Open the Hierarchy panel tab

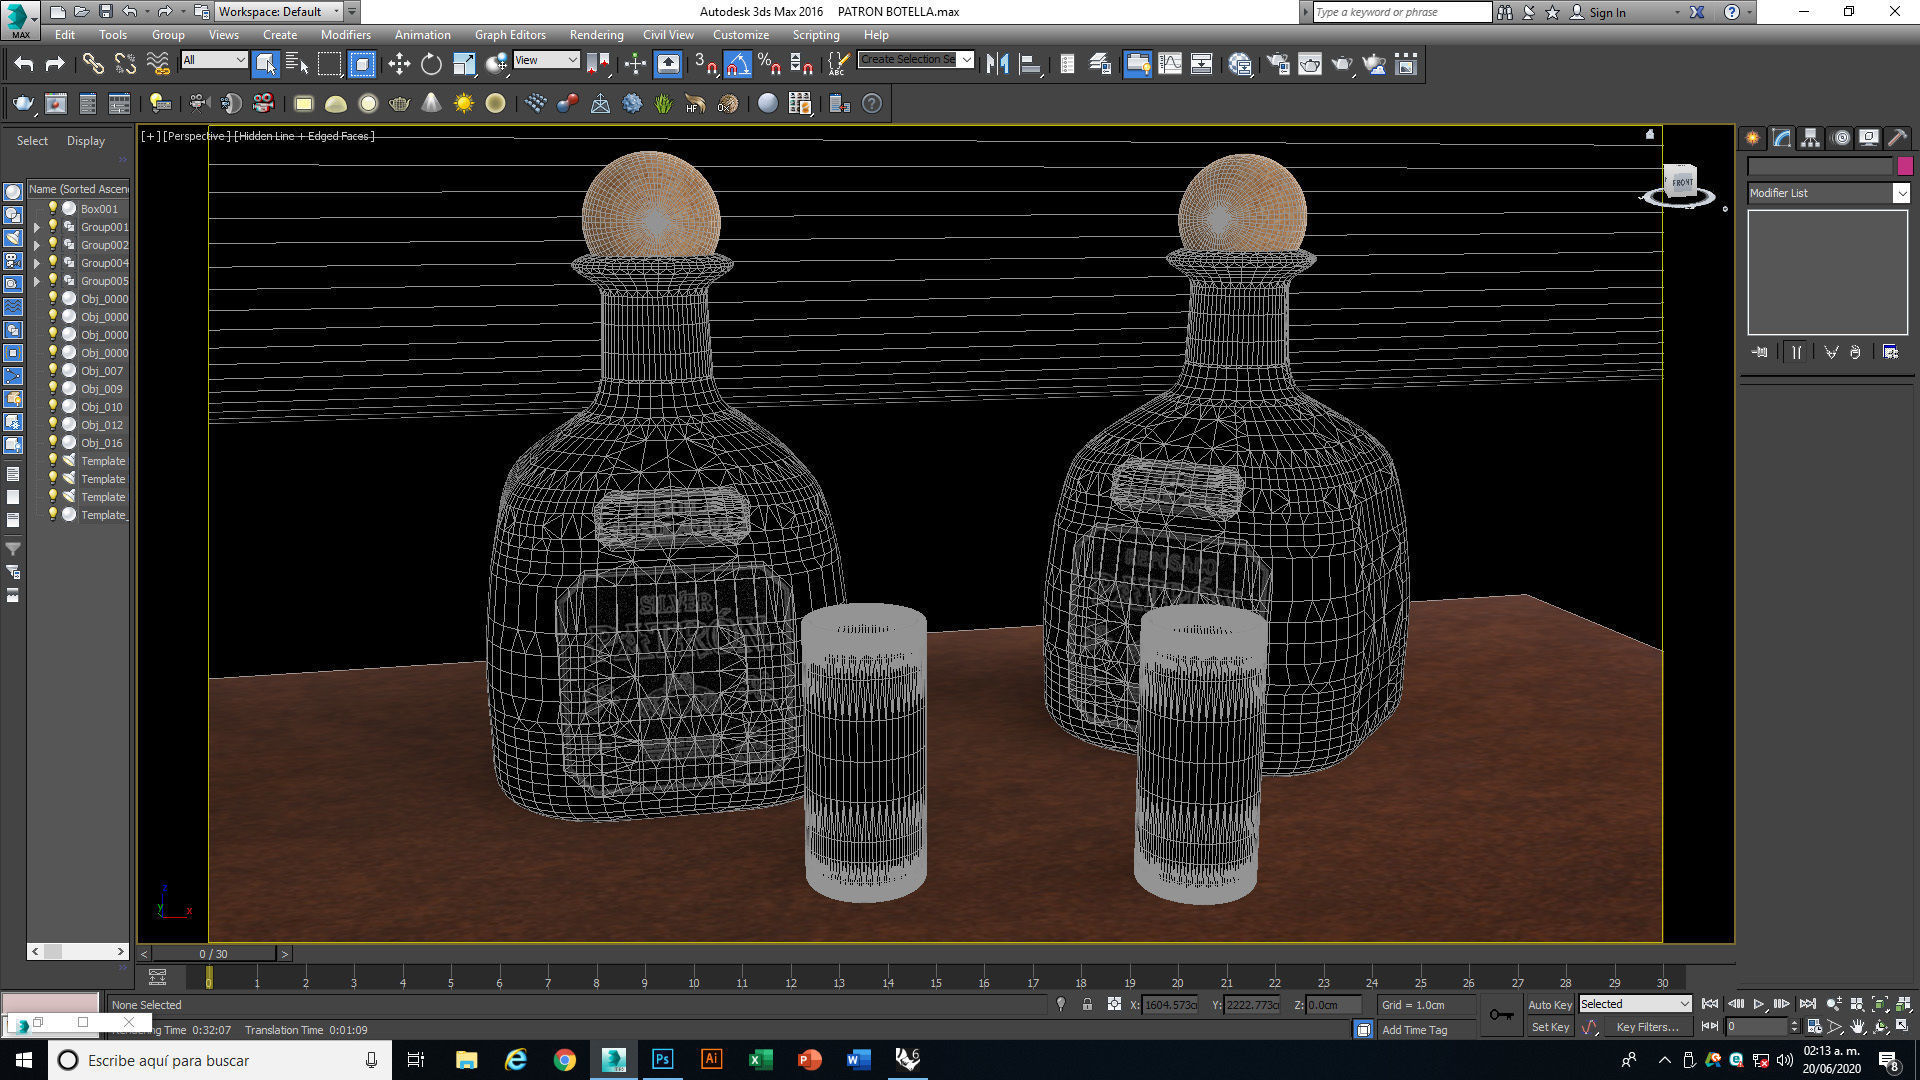[1811, 138]
